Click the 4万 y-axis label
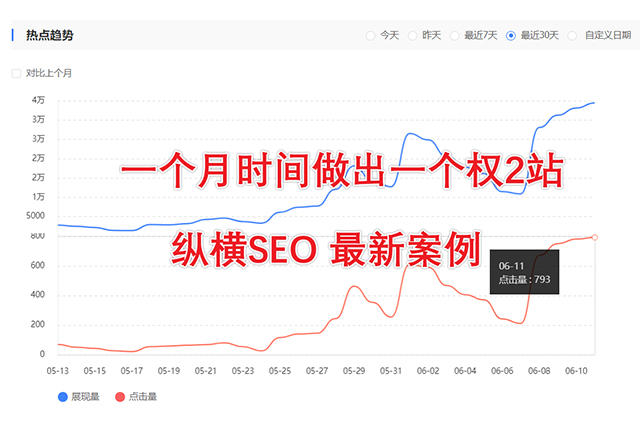Screen dimensions: 640x426 [38, 100]
